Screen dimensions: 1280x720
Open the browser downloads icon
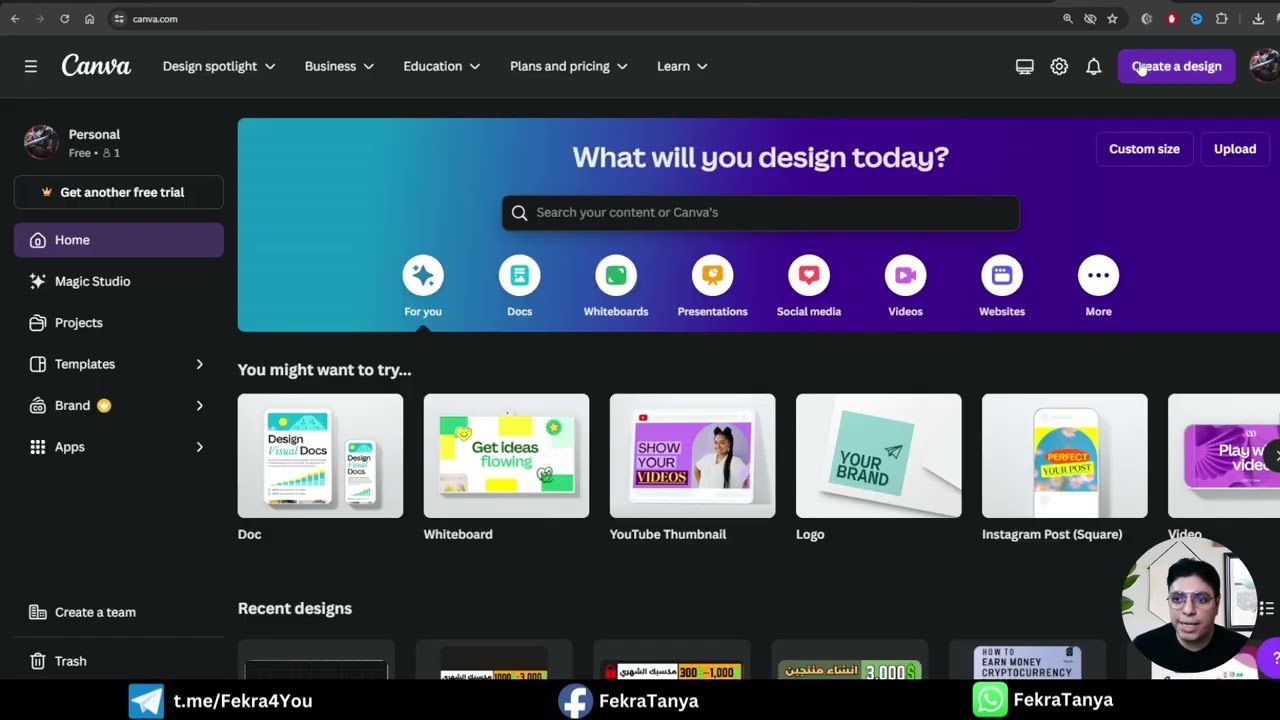tap(1258, 19)
